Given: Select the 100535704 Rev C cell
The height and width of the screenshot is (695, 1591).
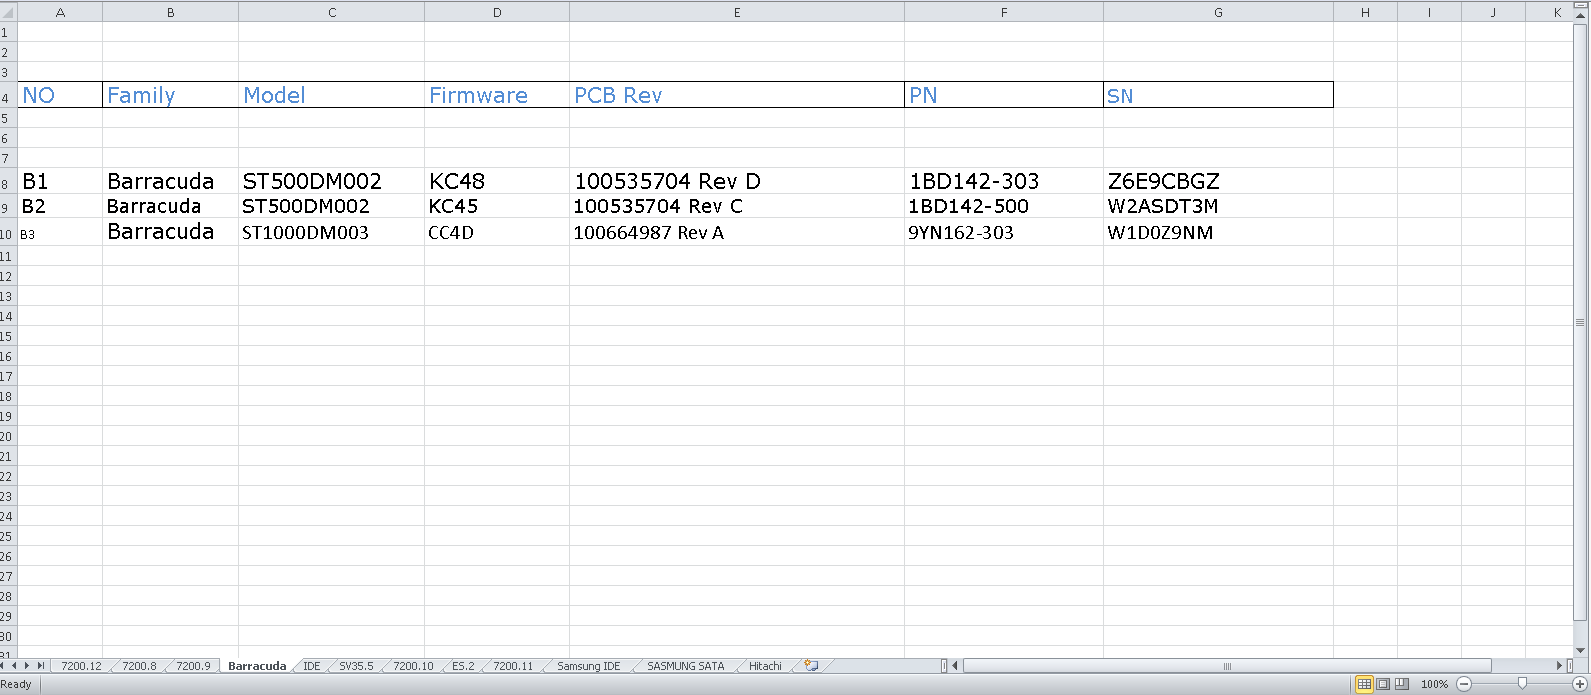Looking at the screenshot, I should [x=737, y=206].
